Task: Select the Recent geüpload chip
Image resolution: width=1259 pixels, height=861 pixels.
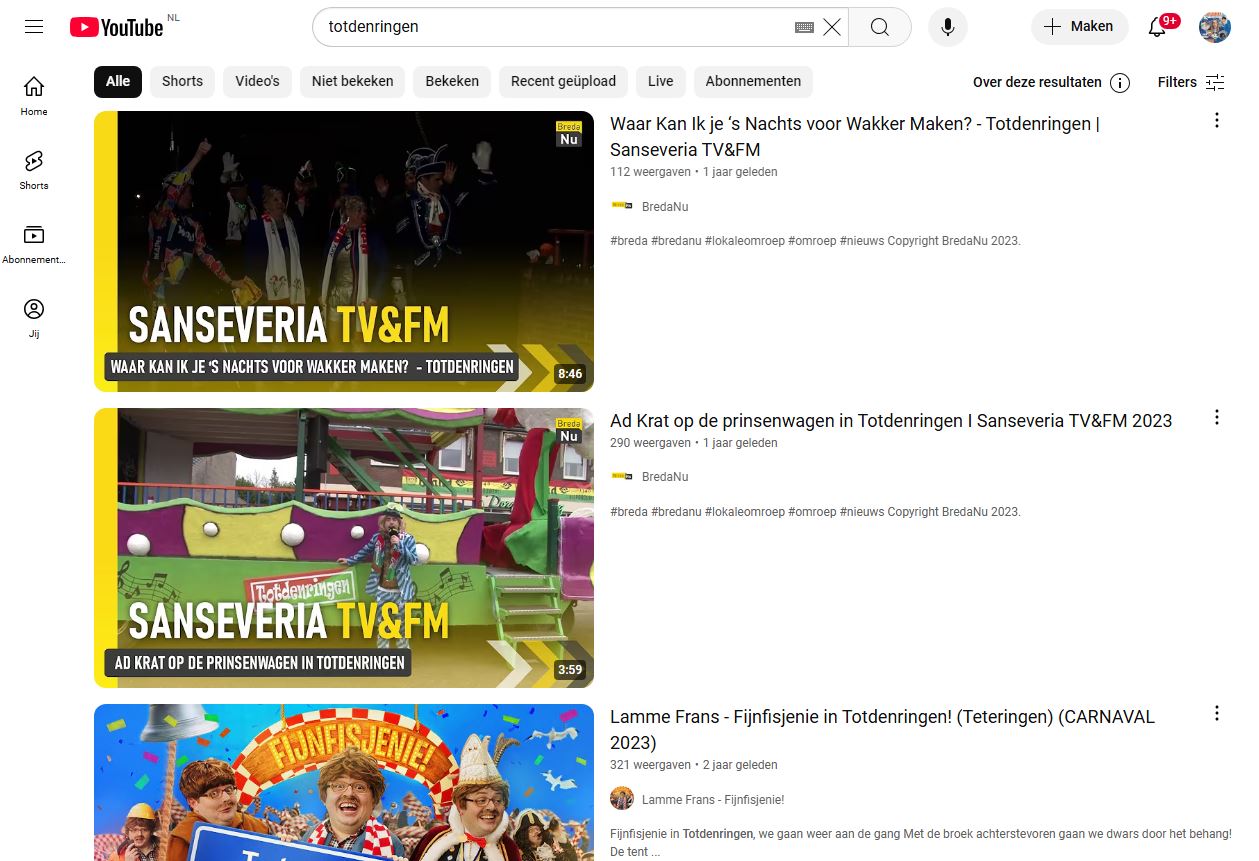Action: coord(564,82)
